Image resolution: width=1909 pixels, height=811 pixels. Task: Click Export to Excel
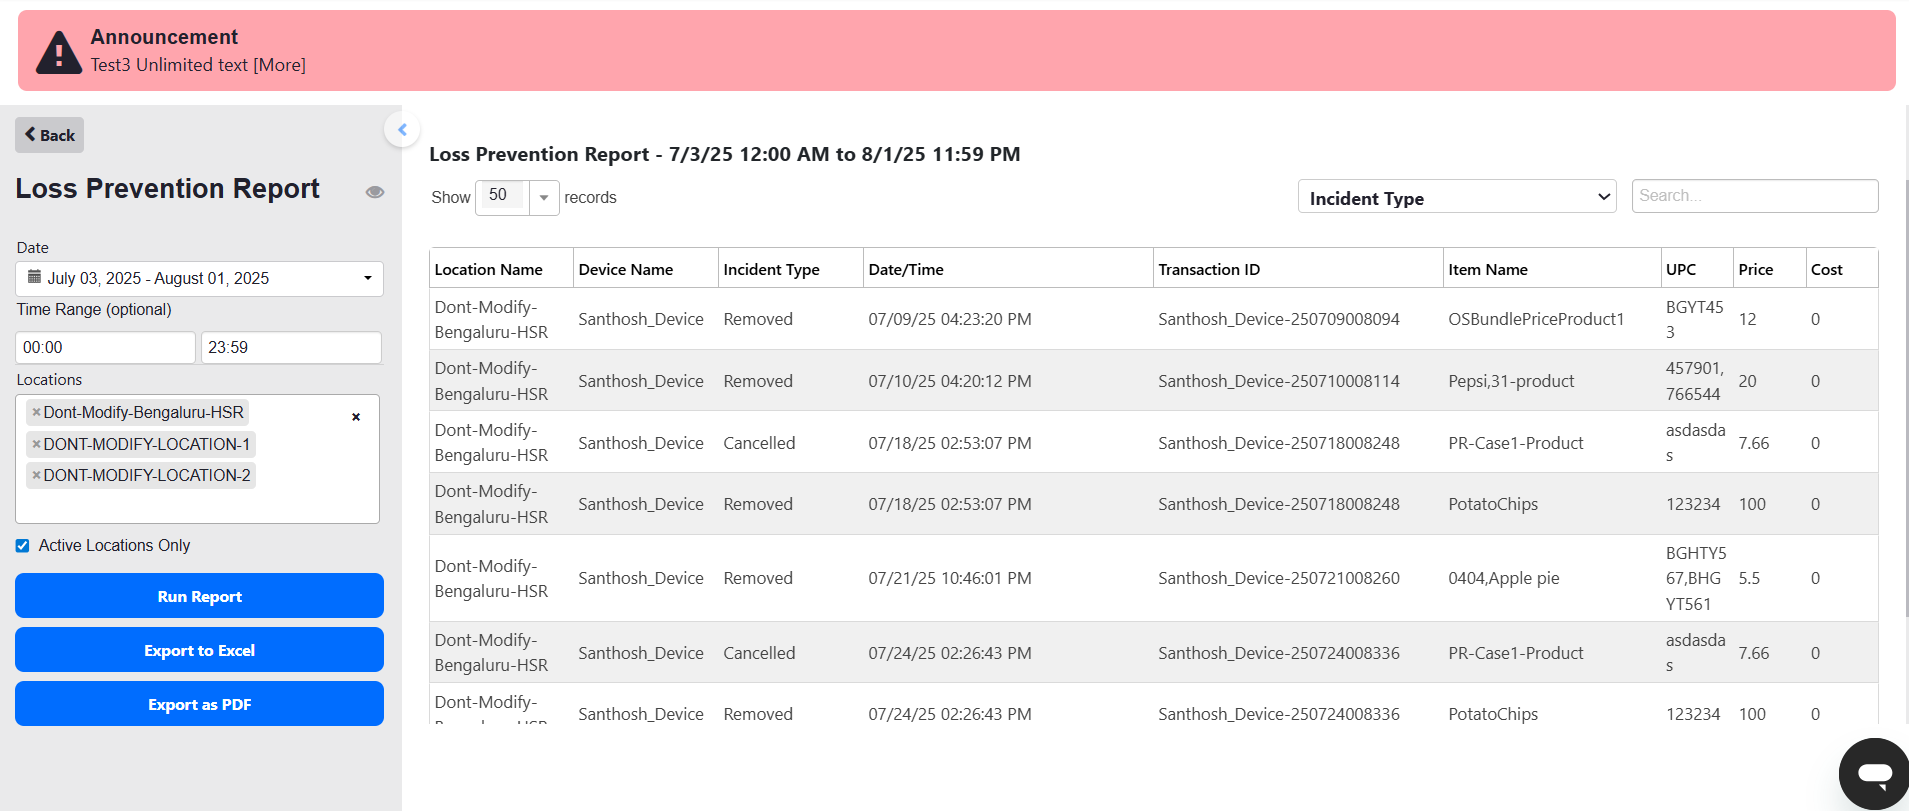coord(199,650)
